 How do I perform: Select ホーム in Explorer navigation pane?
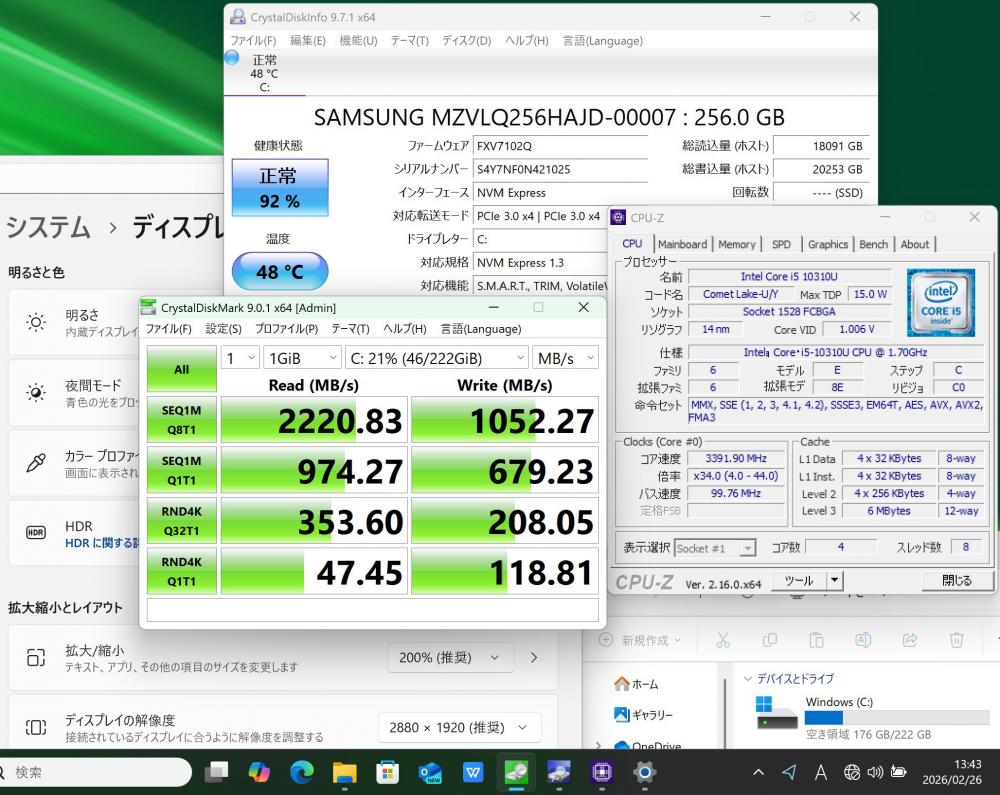[x=645, y=684]
